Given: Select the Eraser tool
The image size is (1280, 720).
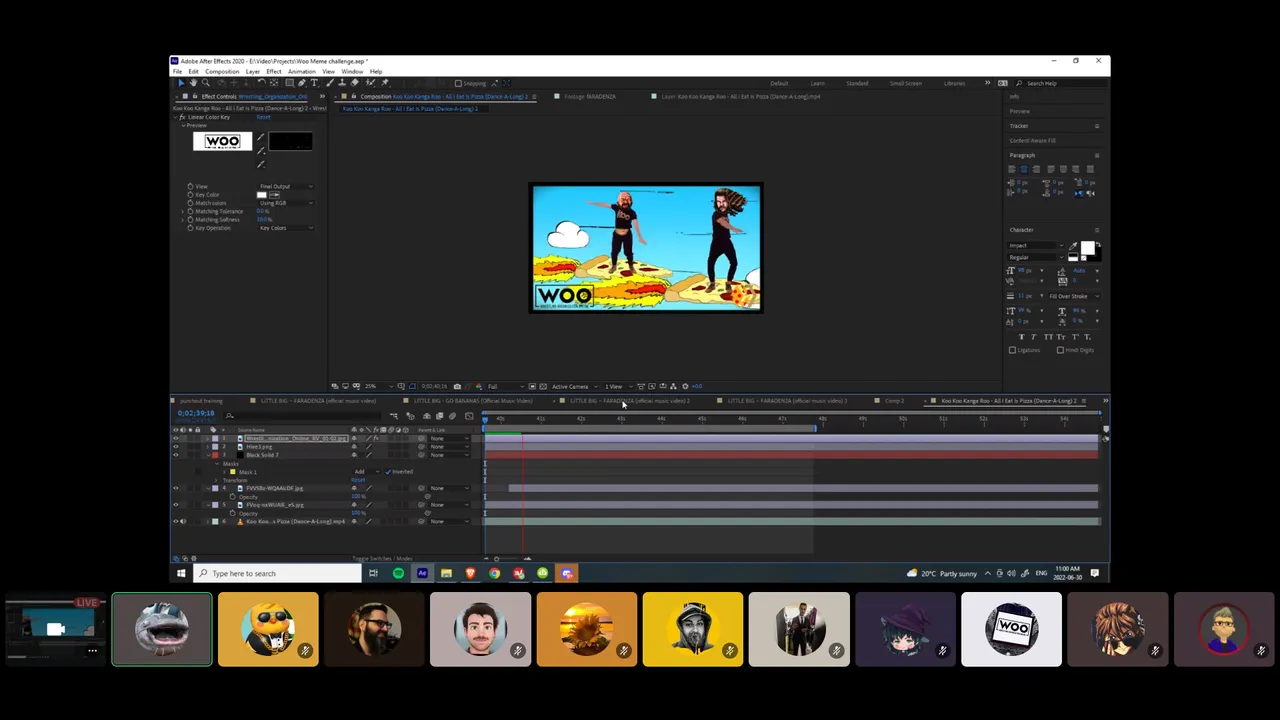Looking at the screenshot, I should pos(354,83).
